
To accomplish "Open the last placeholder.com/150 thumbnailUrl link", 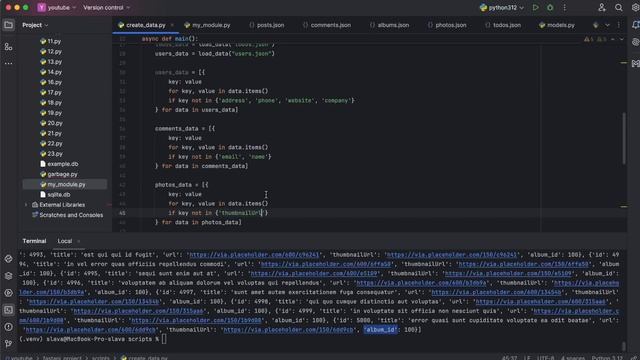I will pyautogui.click(x=289, y=329).
